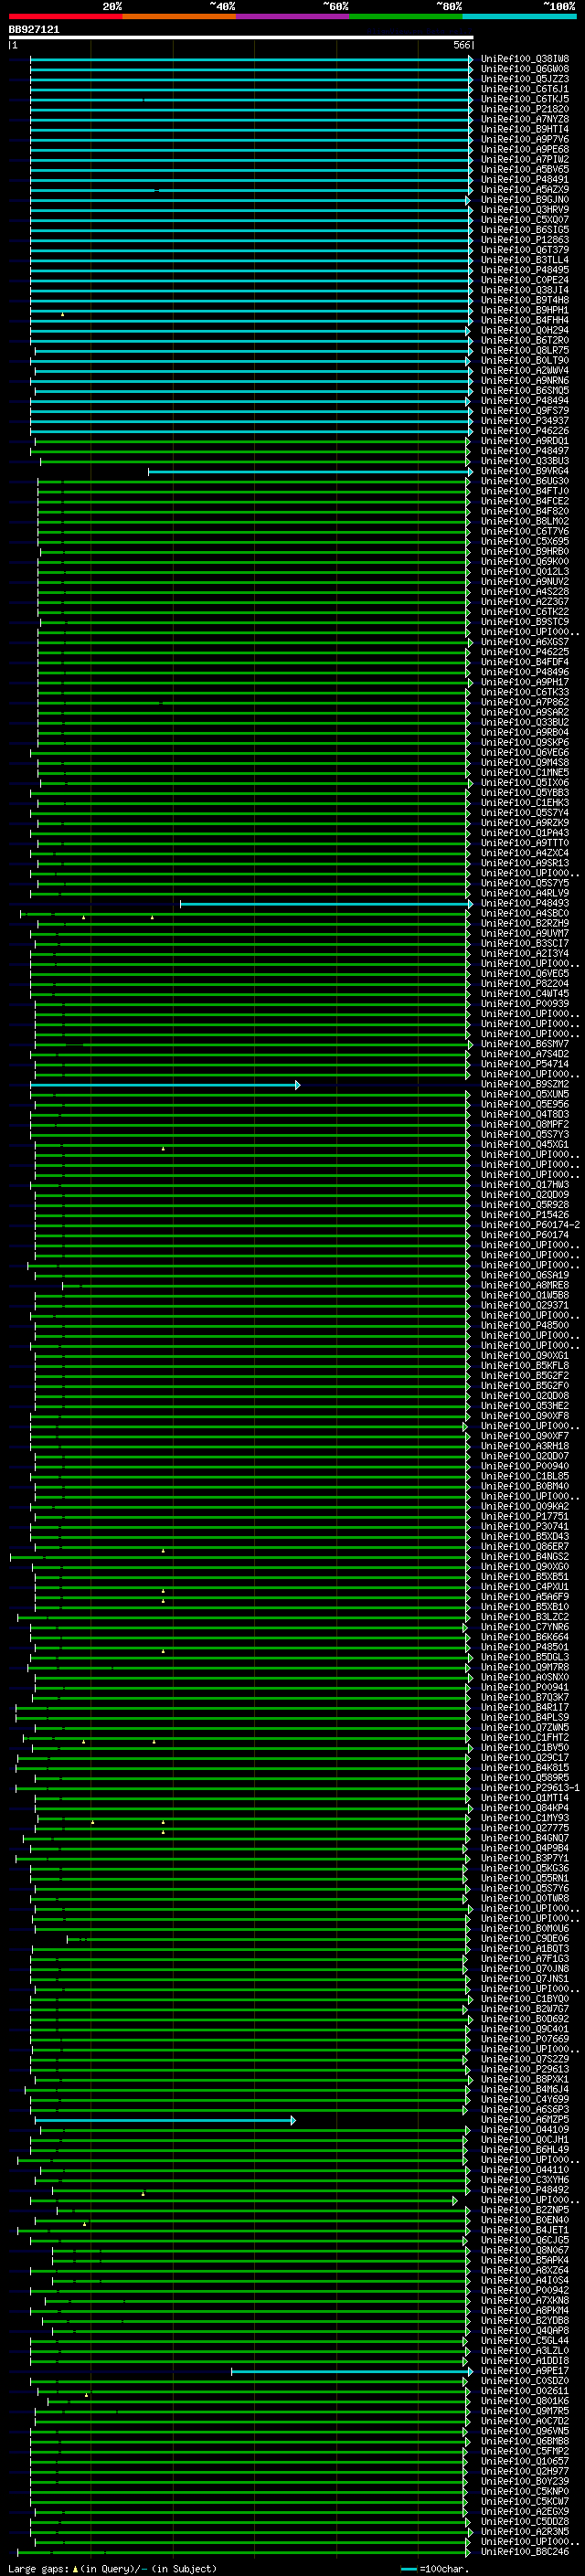The width and height of the screenshot is (585, 2576).
Task: Select the UniRef100_B9GJN0 entry
Action: coord(525,200)
